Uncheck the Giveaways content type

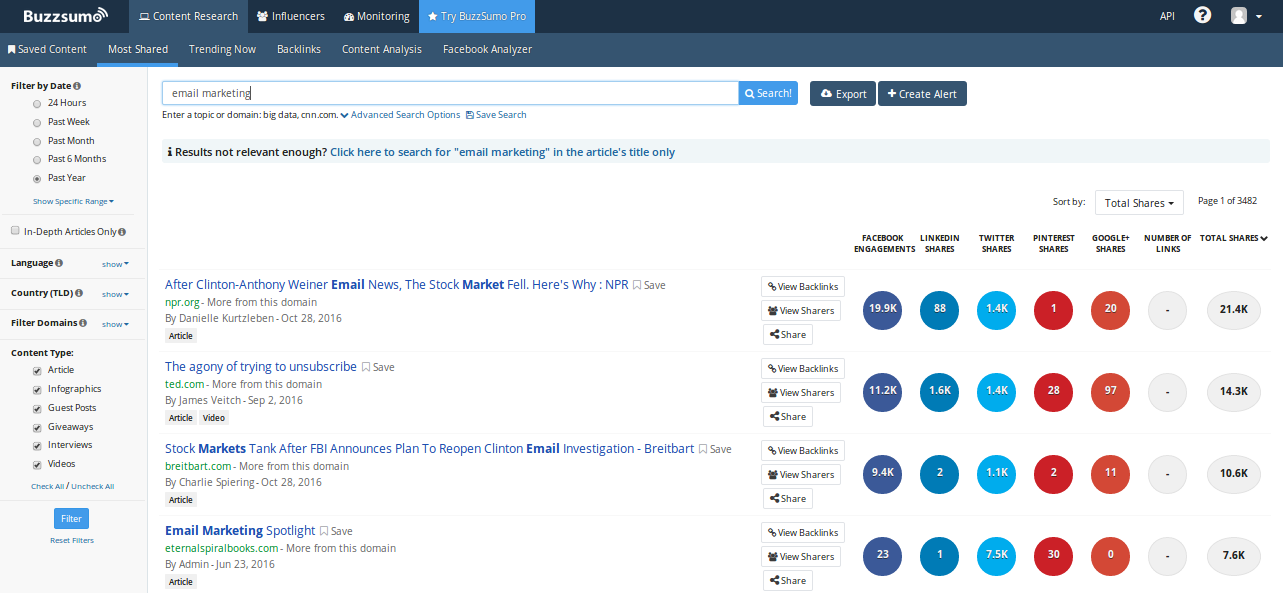tap(38, 427)
